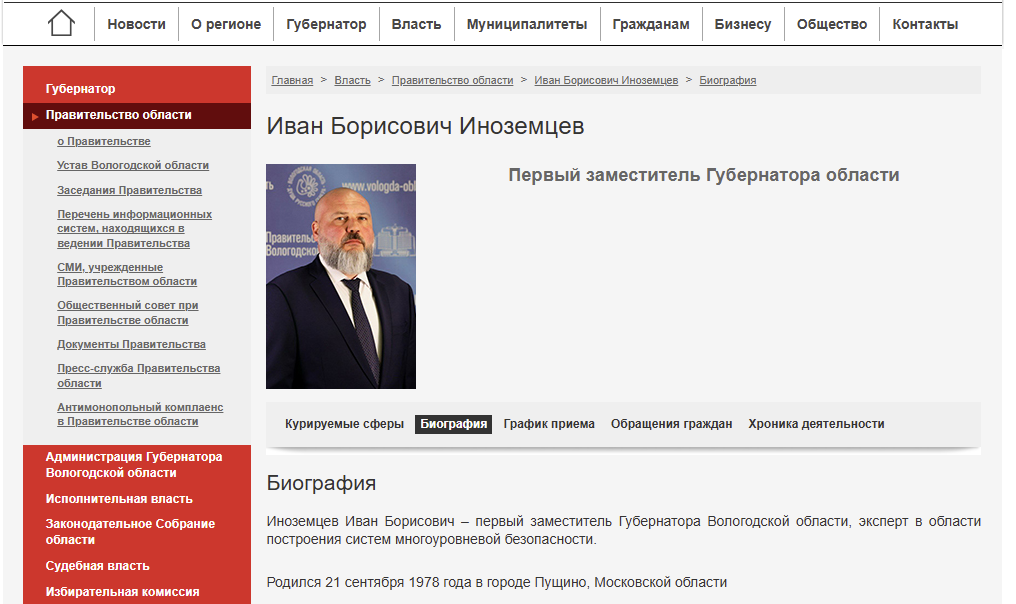The height and width of the screenshot is (604, 1016).
Task: Follow Правительство области breadcrumb link
Action: point(452,80)
